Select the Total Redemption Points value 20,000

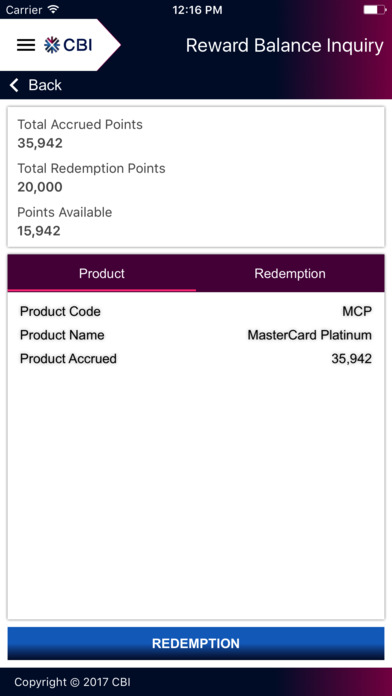tap(40, 187)
